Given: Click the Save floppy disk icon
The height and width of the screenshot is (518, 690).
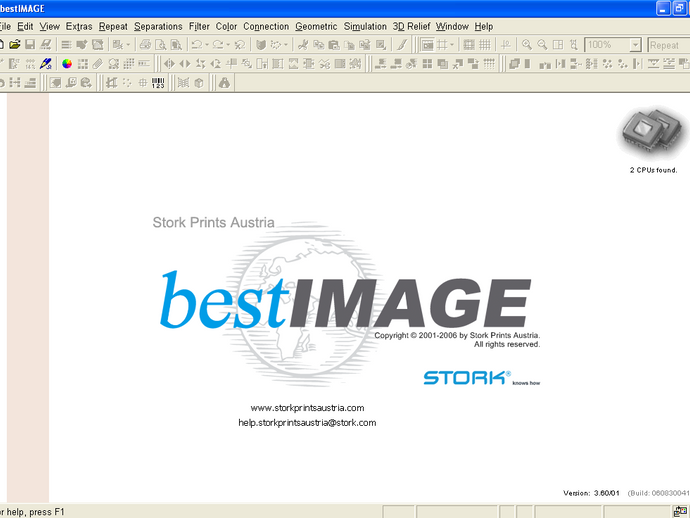Looking at the screenshot, I should [x=30, y=44].
